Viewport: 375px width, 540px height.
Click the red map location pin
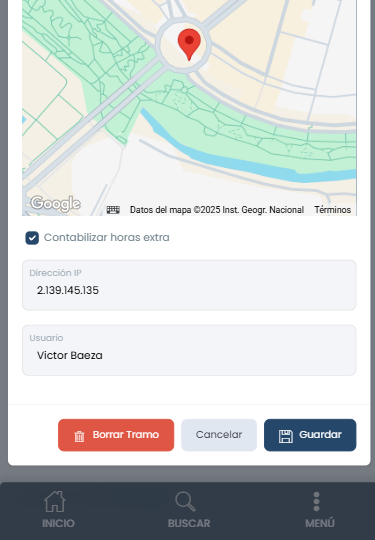(189, 44)
